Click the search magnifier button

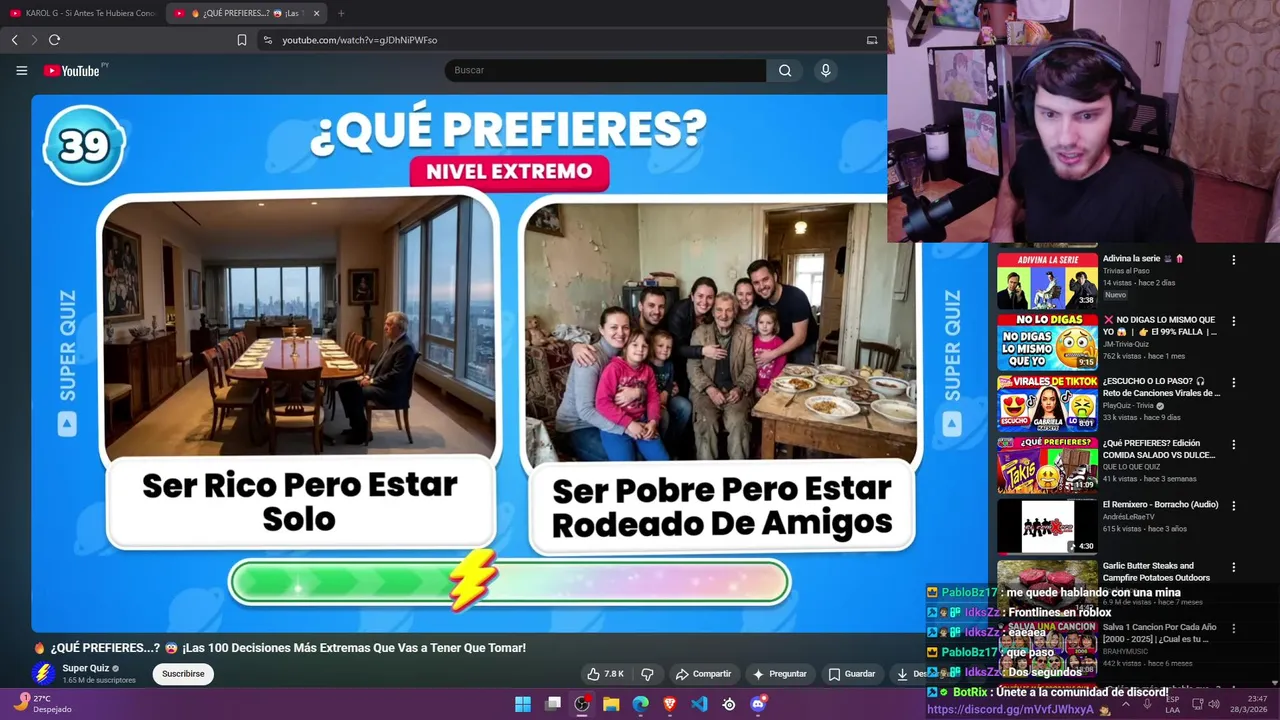pyautogui.click(x=785, y=70)
